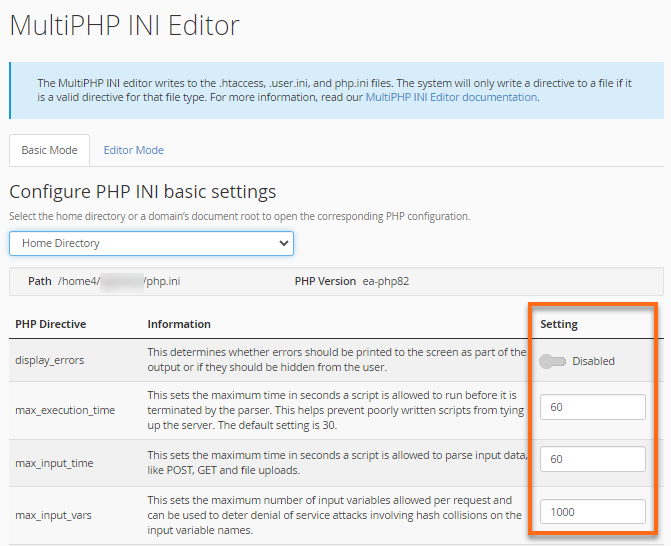This screenshot has width=671, height=546.
Task: Click the Setting column header
Action: tap(559, 324)
